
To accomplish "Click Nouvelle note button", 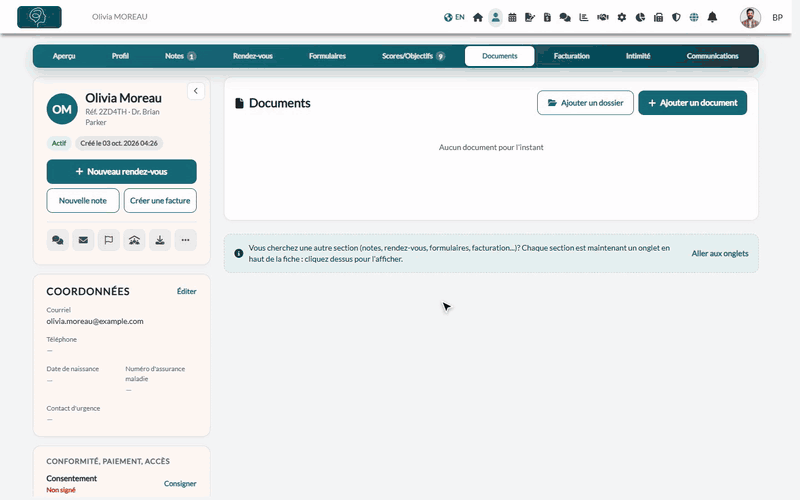I will (x=83, y=201).
